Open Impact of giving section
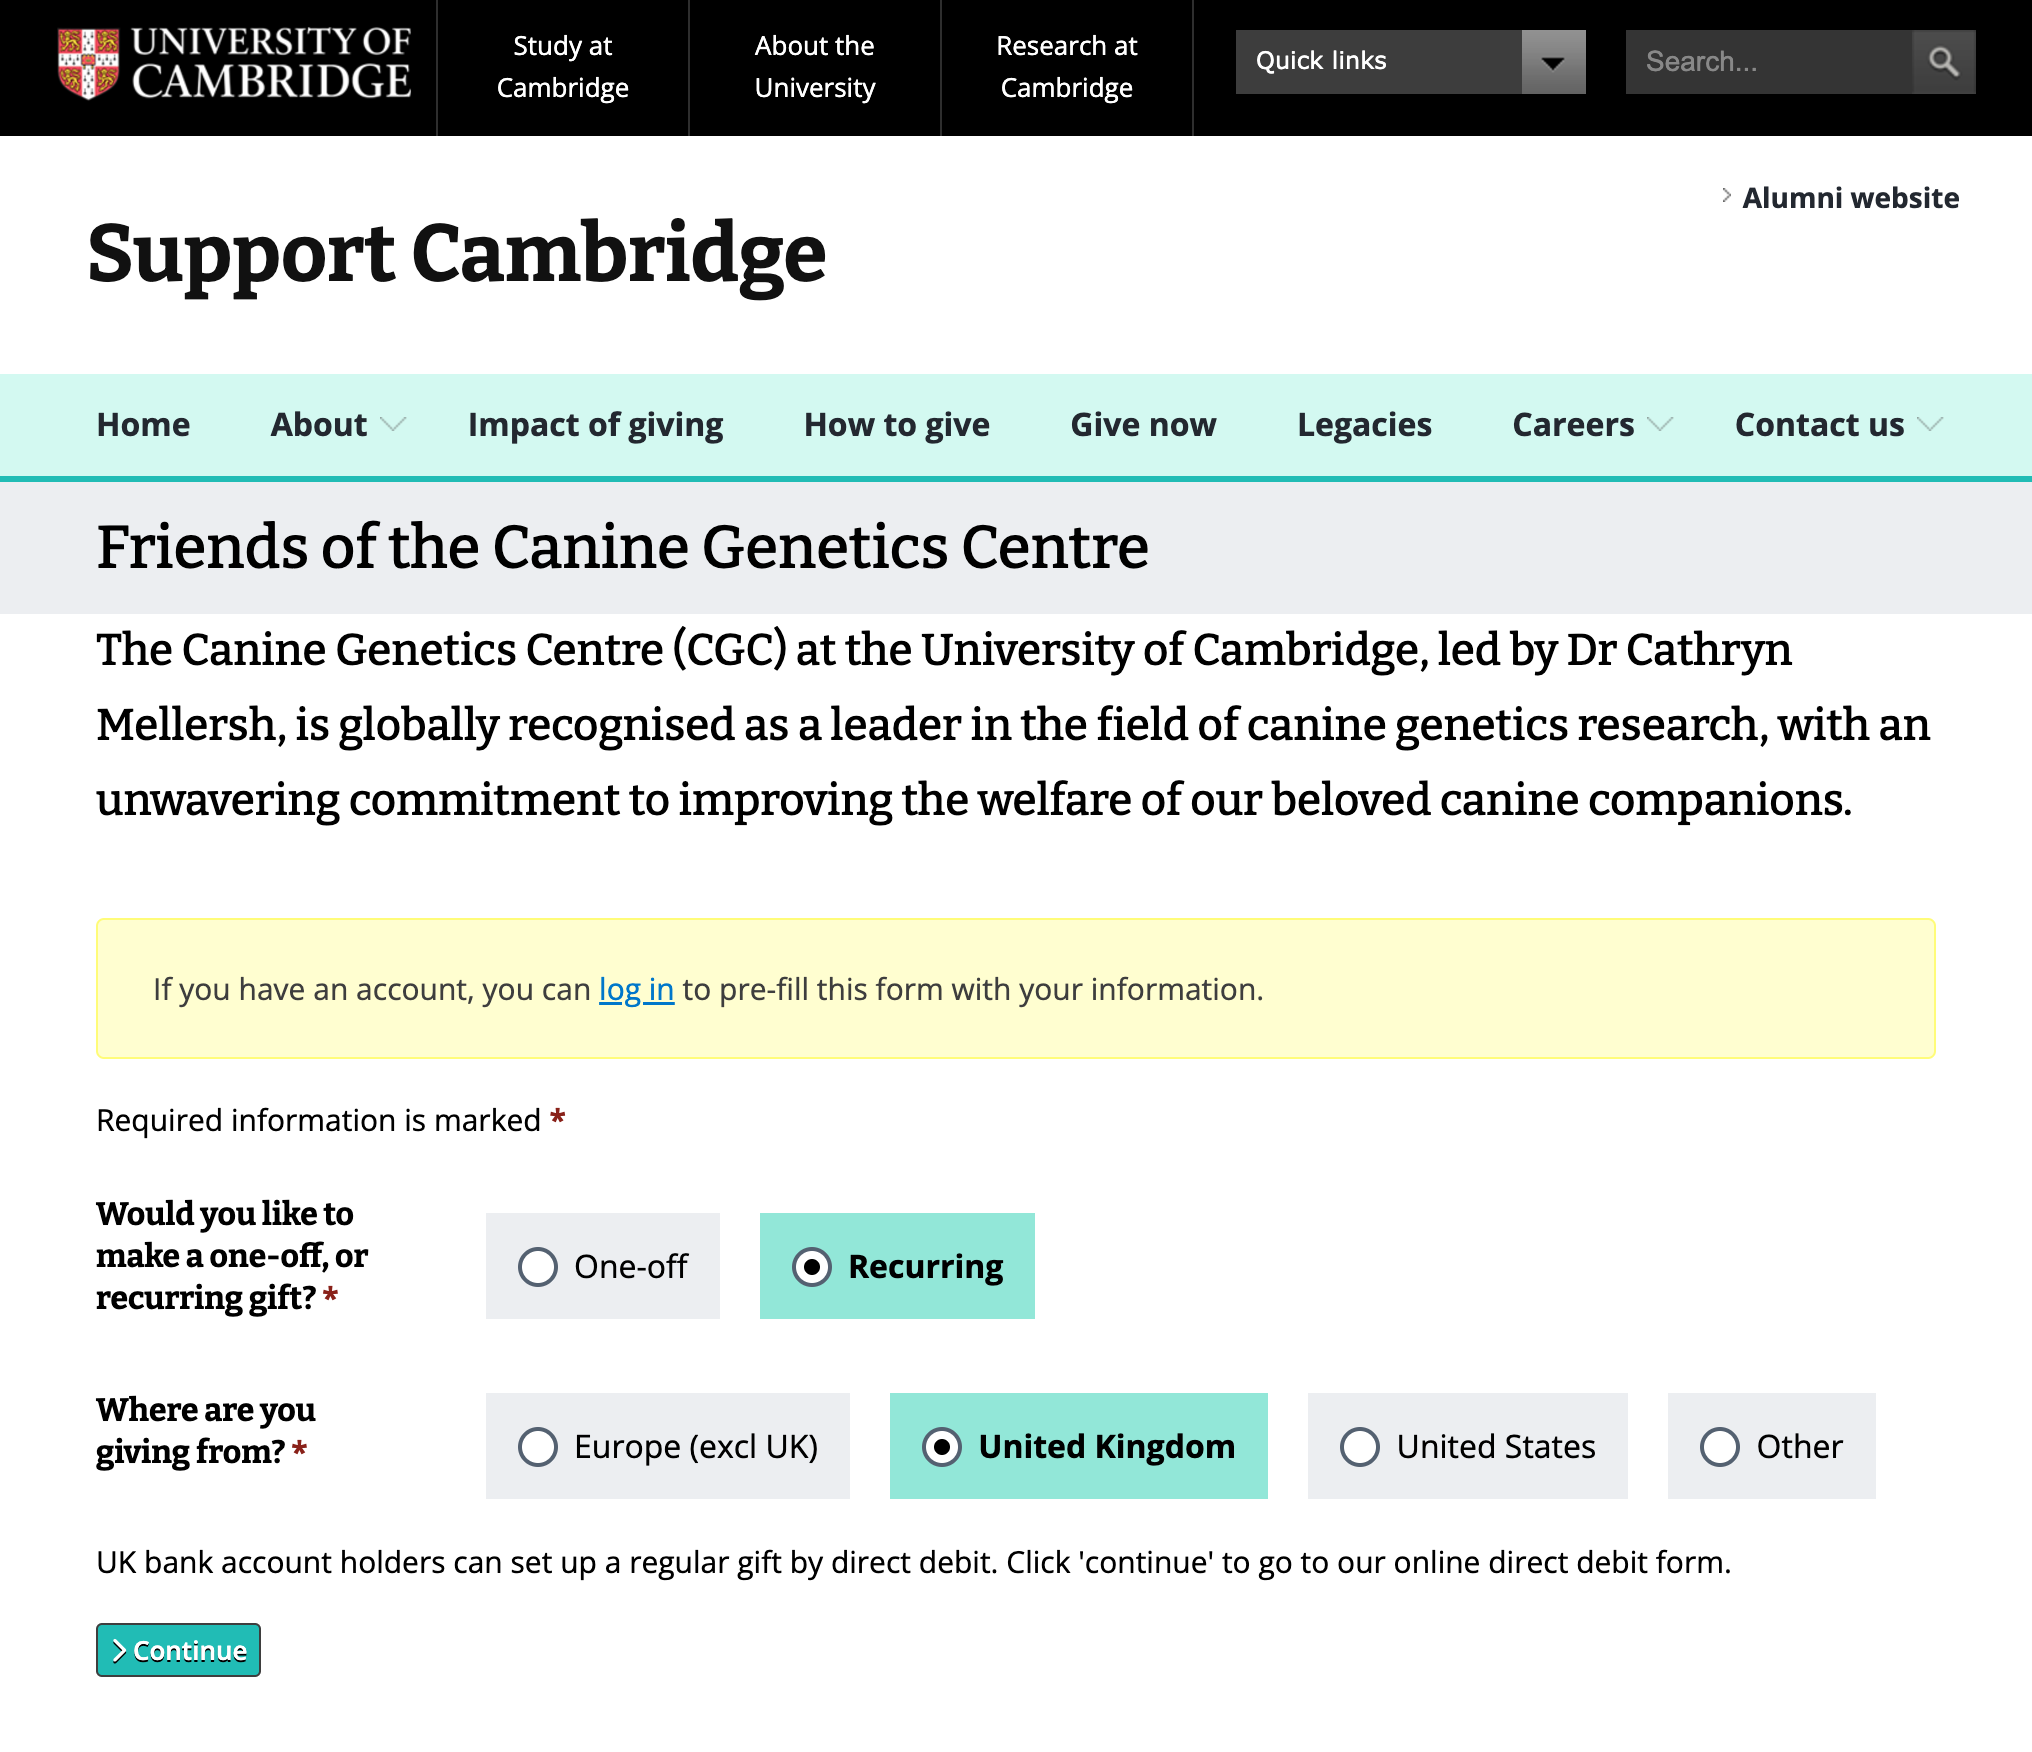This screenshot has width=2032, height=1752. pos(595,425)
